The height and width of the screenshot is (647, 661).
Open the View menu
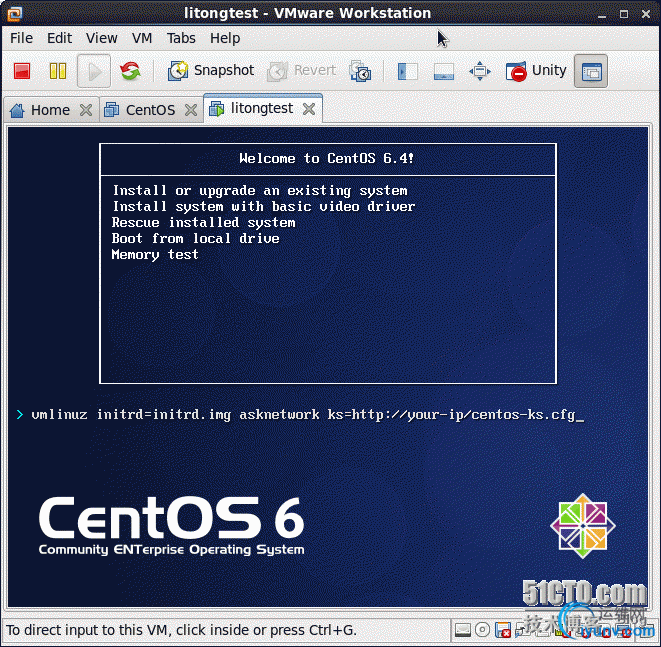click(x=102, y=38)
